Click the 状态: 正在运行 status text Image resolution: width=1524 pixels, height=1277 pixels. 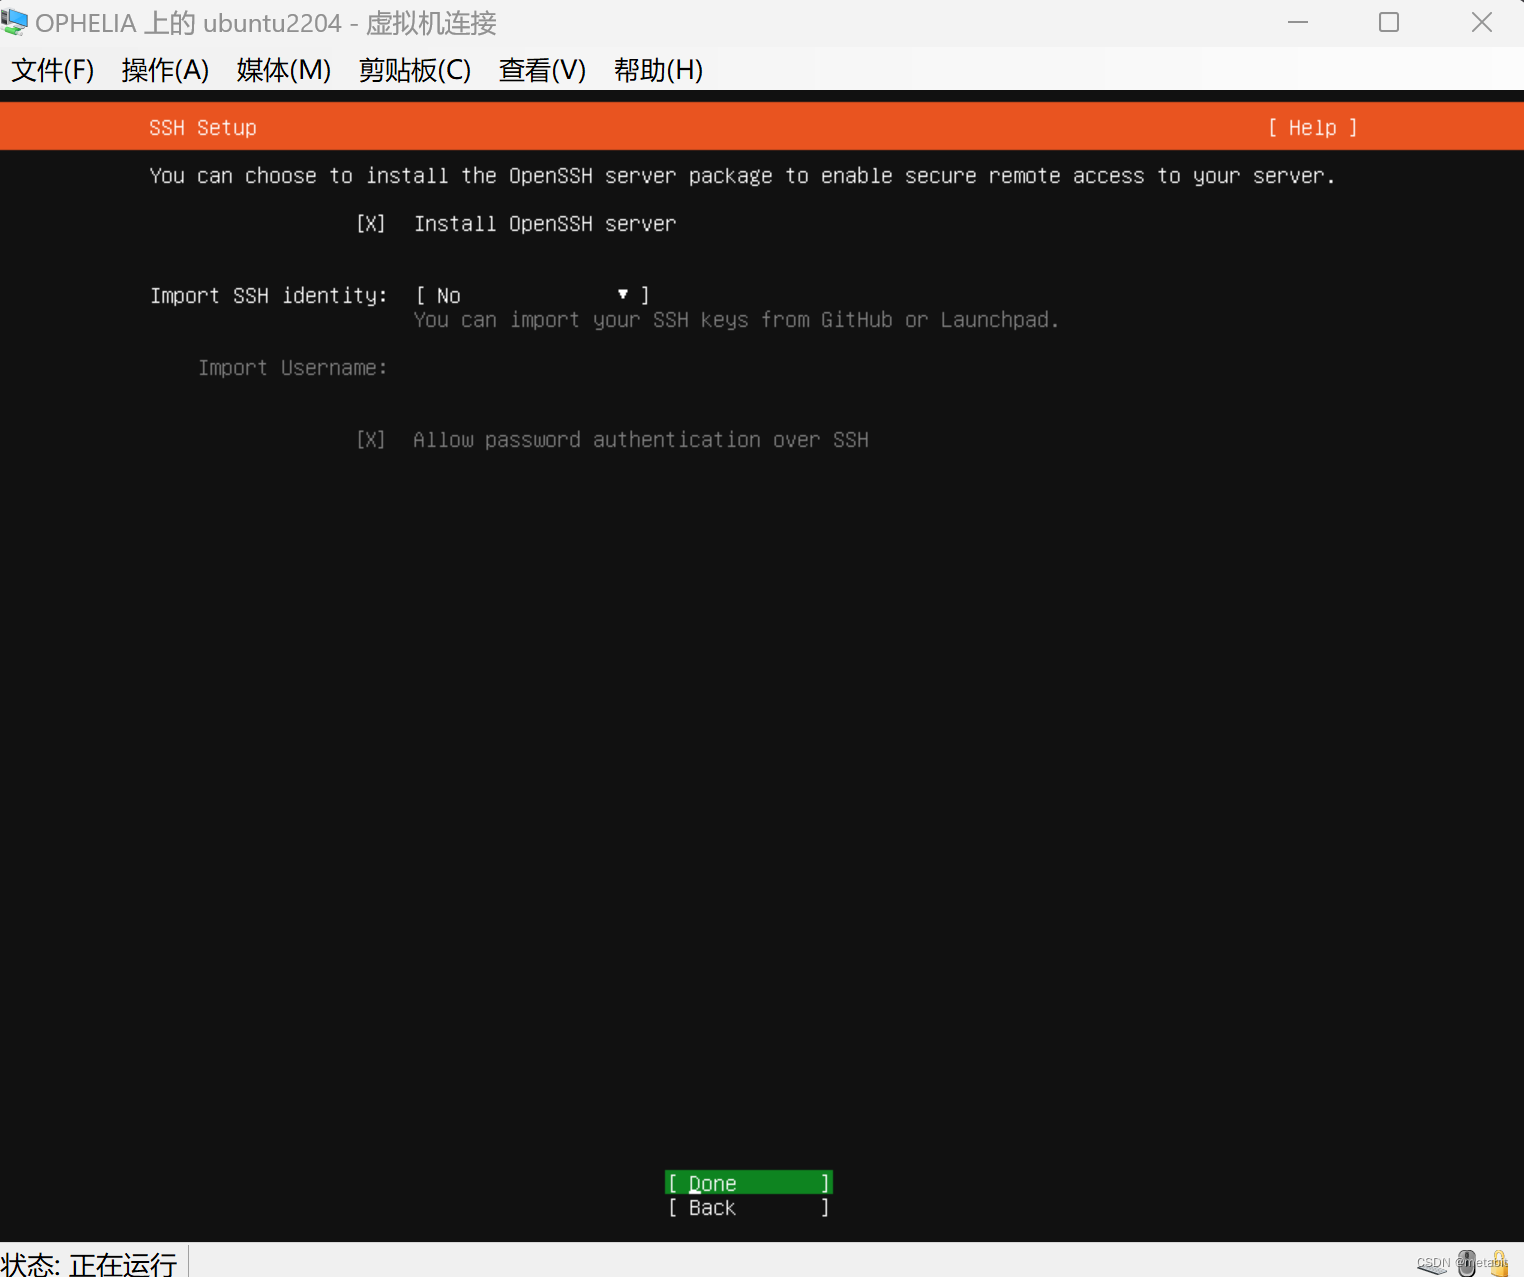[89, 1264]
